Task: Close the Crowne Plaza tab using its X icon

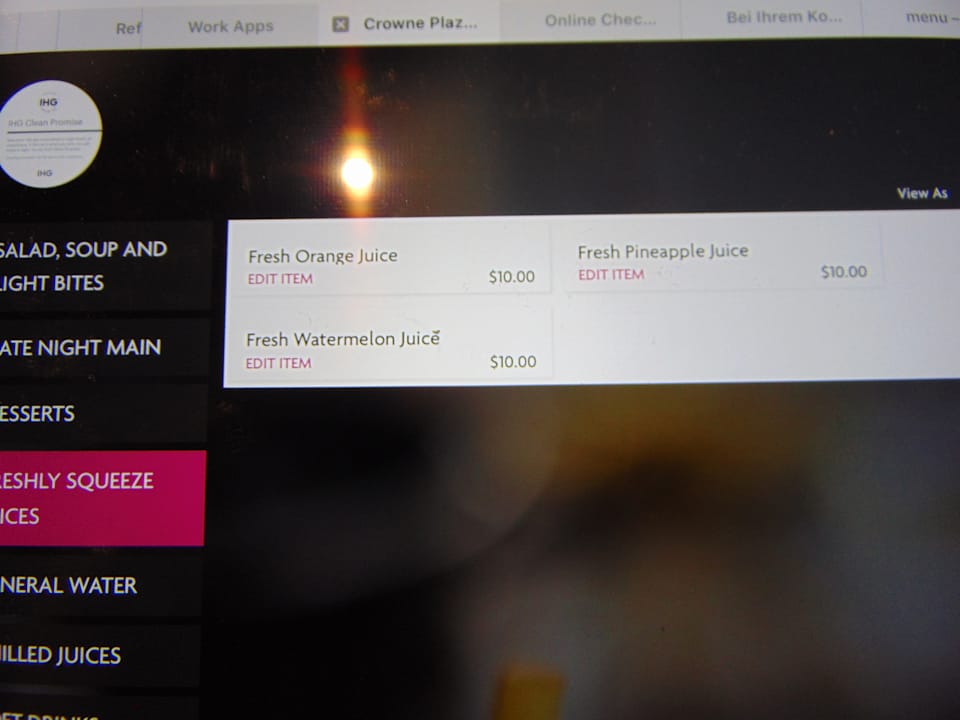Action: [340, 24]
